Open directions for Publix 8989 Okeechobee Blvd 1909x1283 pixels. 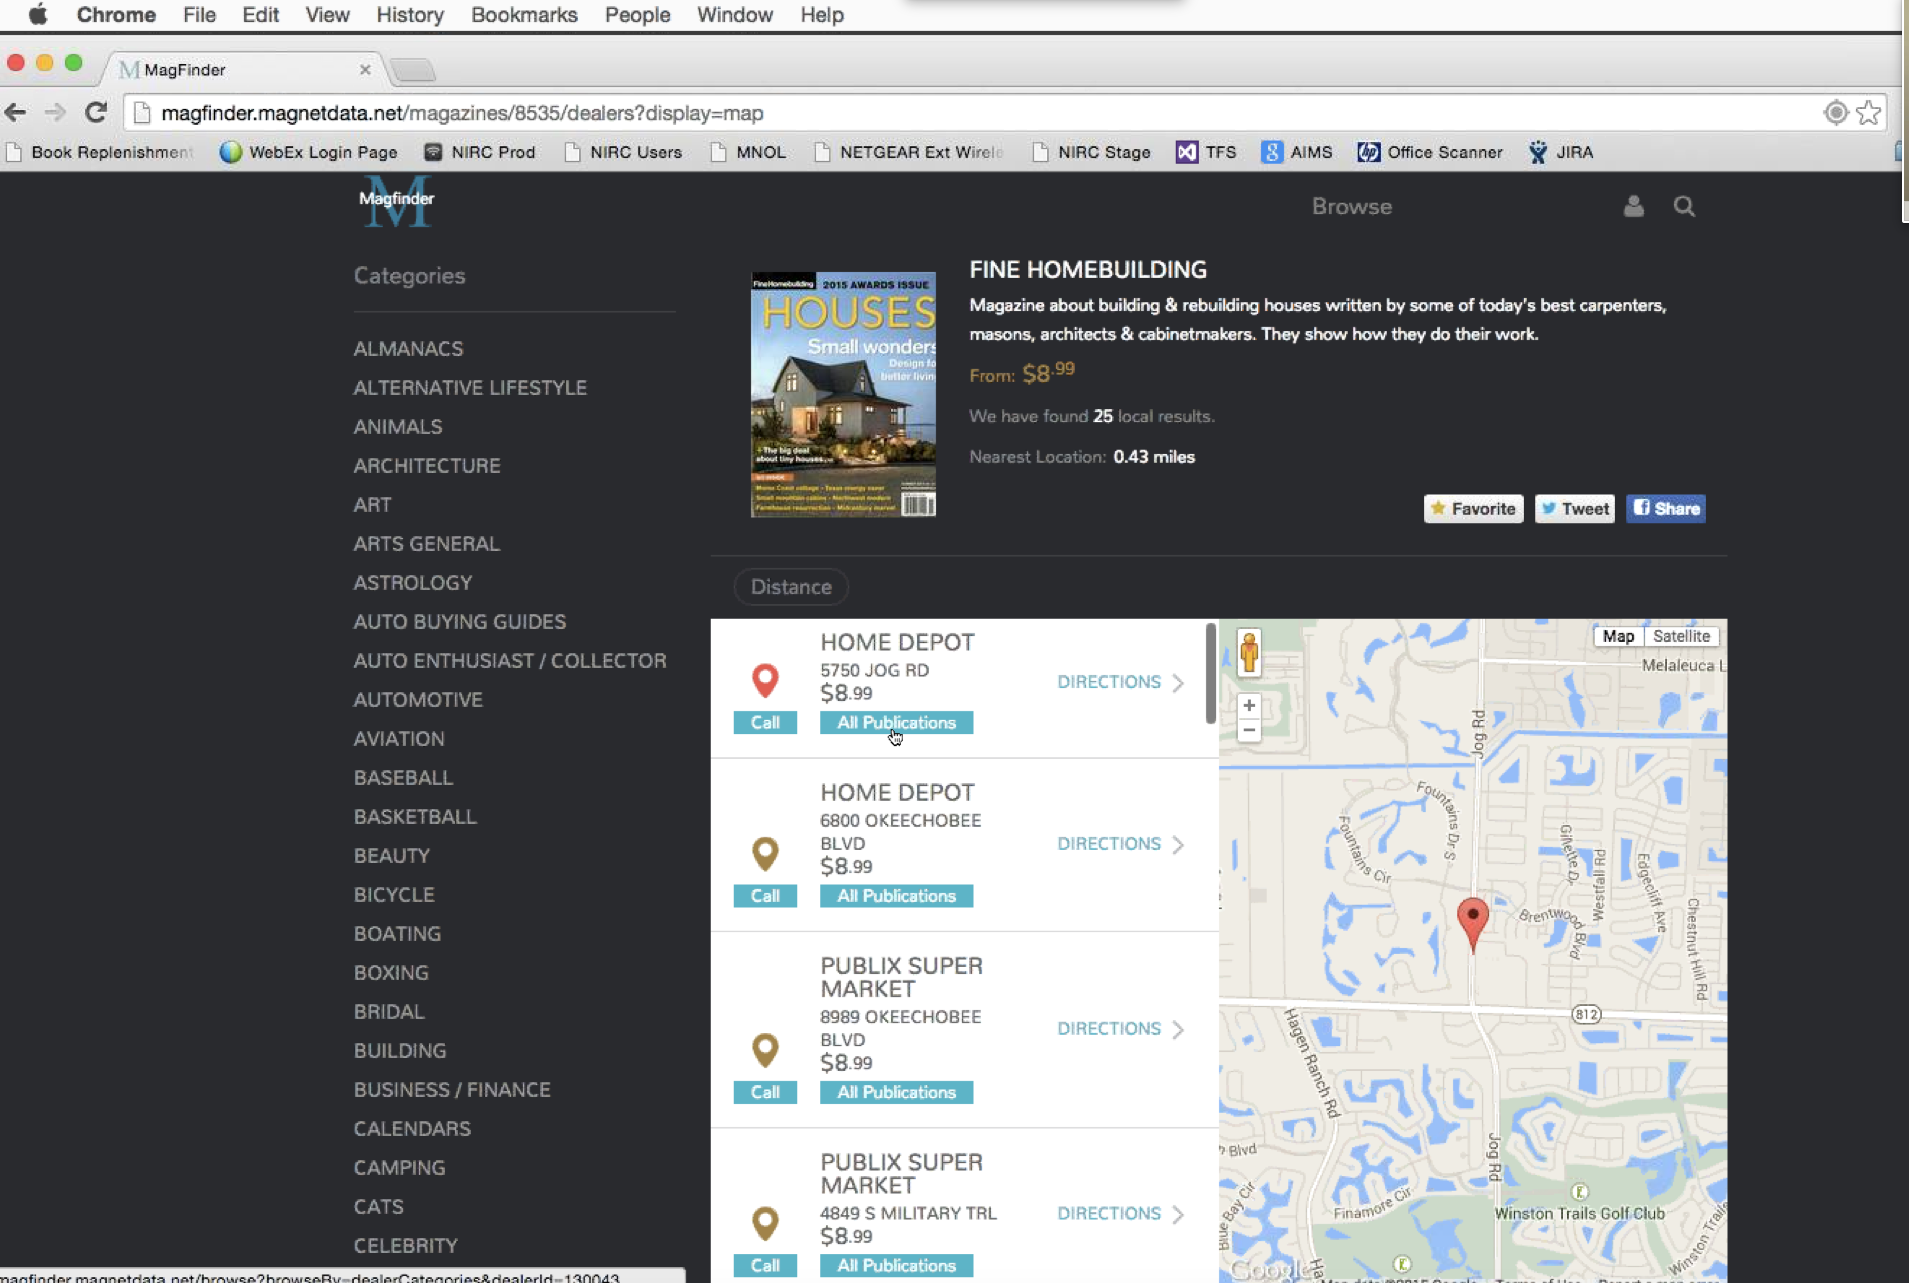(1120, 1029)
